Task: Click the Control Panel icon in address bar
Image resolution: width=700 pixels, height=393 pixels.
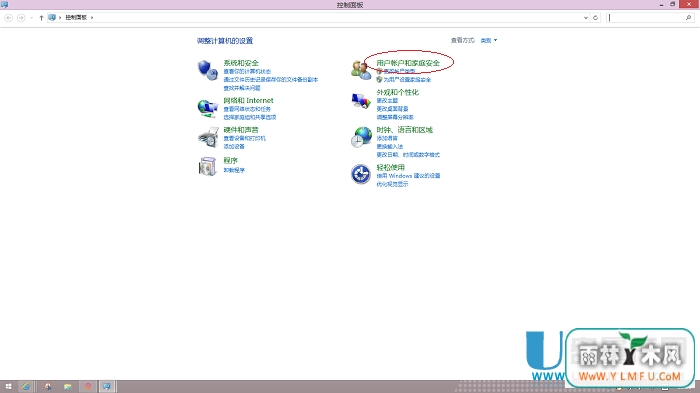Action: tap(52, 17)
